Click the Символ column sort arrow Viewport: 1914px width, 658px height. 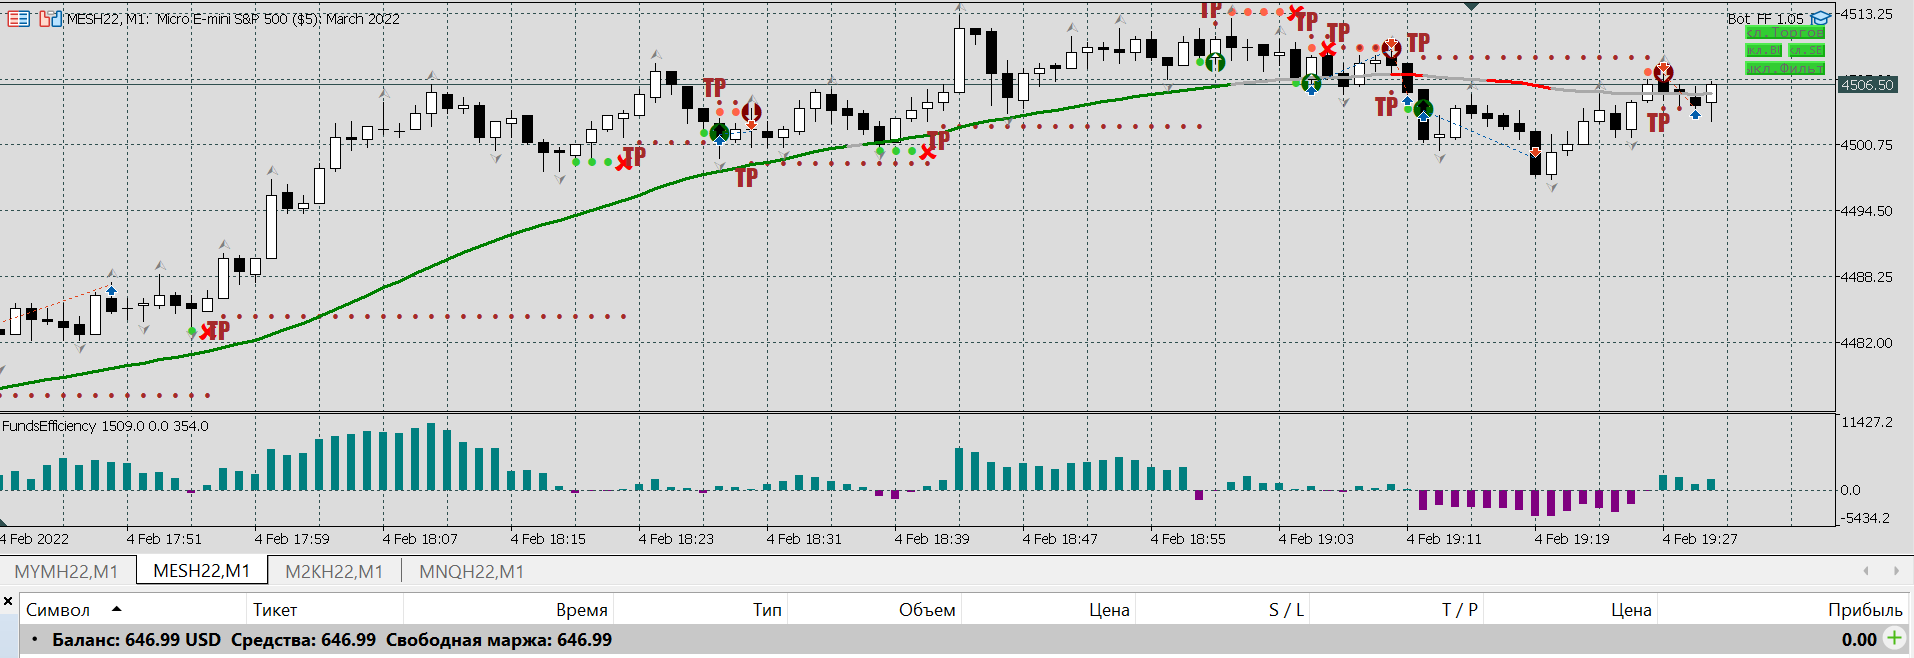[x=116, y=609]
